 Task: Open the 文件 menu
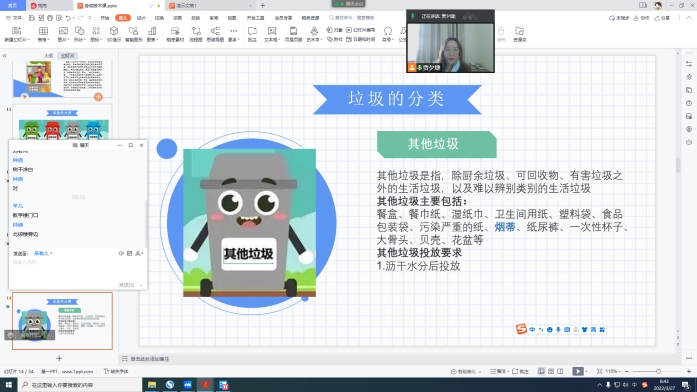pos(14,18)
